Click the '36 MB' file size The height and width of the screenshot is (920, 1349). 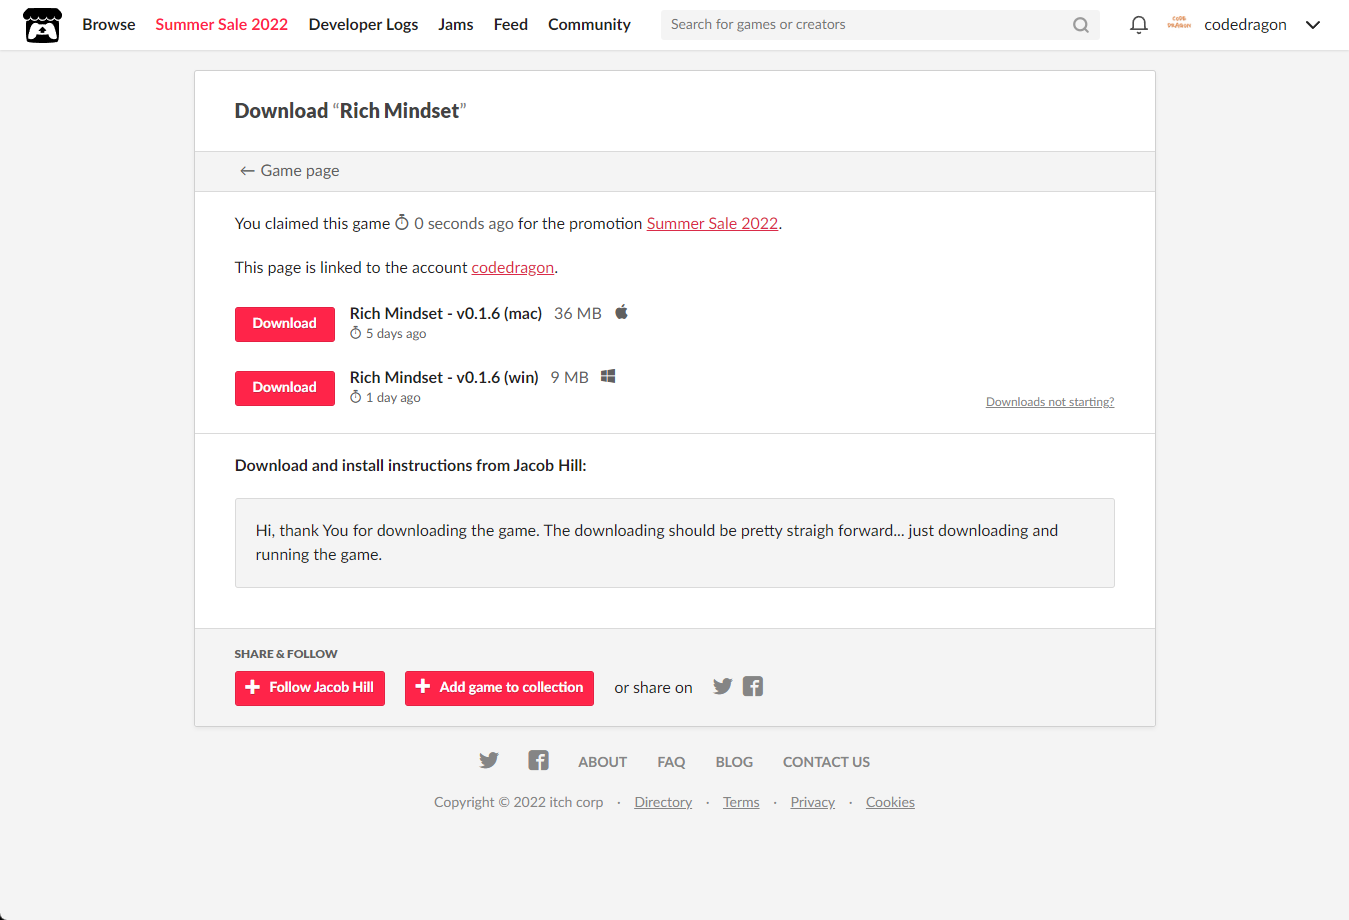click(x=578, y=313)
